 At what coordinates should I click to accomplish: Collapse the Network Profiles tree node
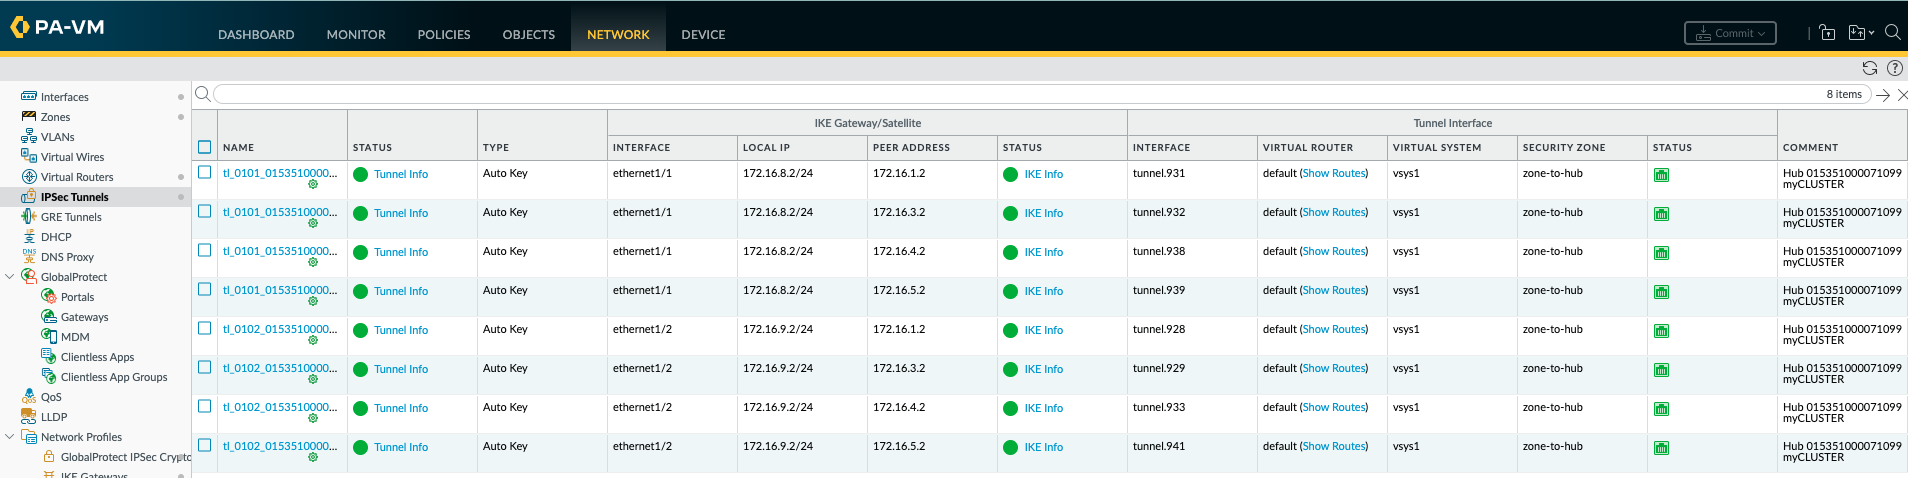coord(10,437)
